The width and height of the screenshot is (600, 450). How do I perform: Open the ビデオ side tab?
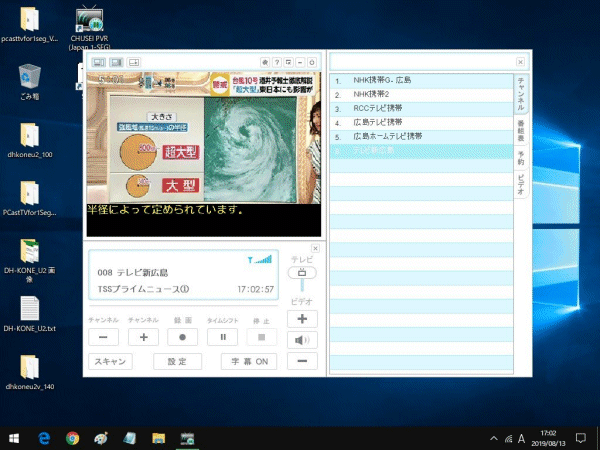click(521, 184)
